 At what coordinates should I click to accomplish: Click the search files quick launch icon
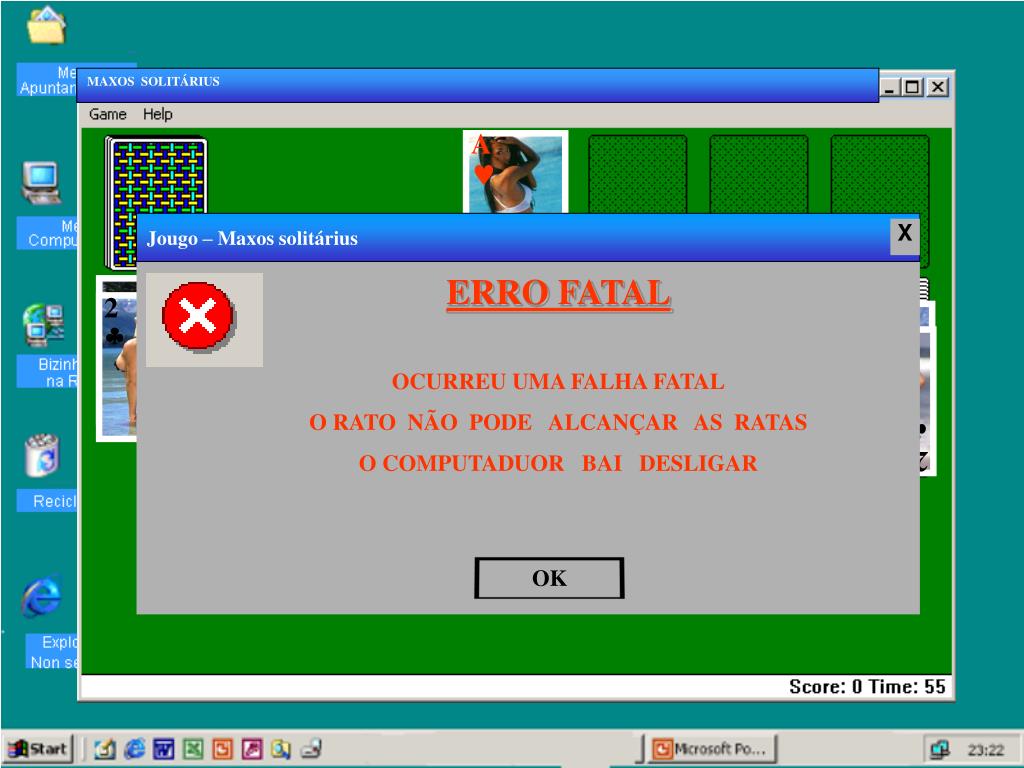(281, 749)
